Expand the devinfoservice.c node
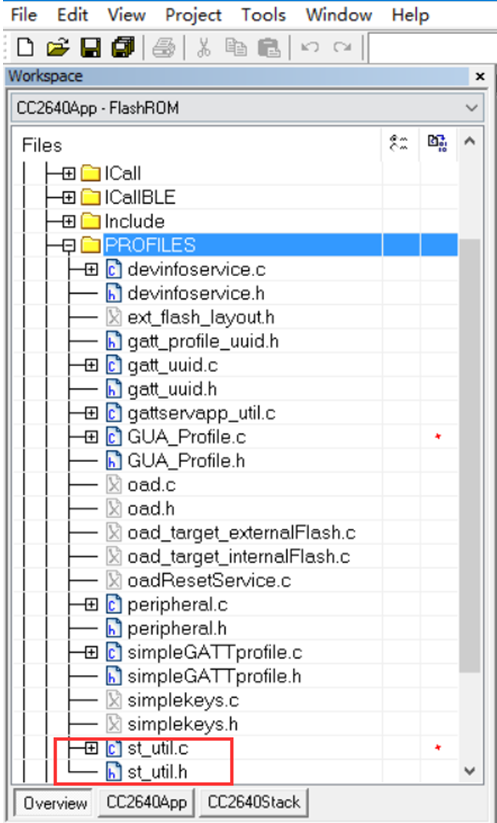This screenshot has width=497, height=823. [91, 270]
